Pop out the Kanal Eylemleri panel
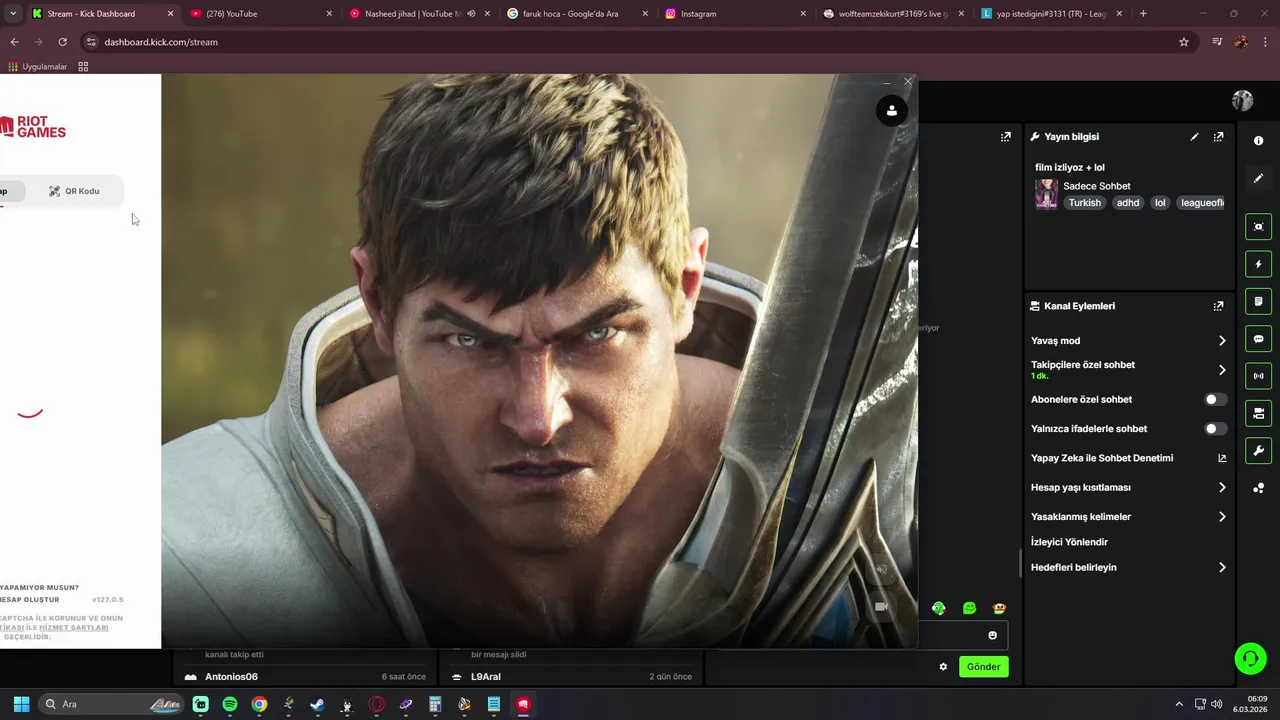Viewport: 1280px width, 720px height. [x=1218, y=306]
